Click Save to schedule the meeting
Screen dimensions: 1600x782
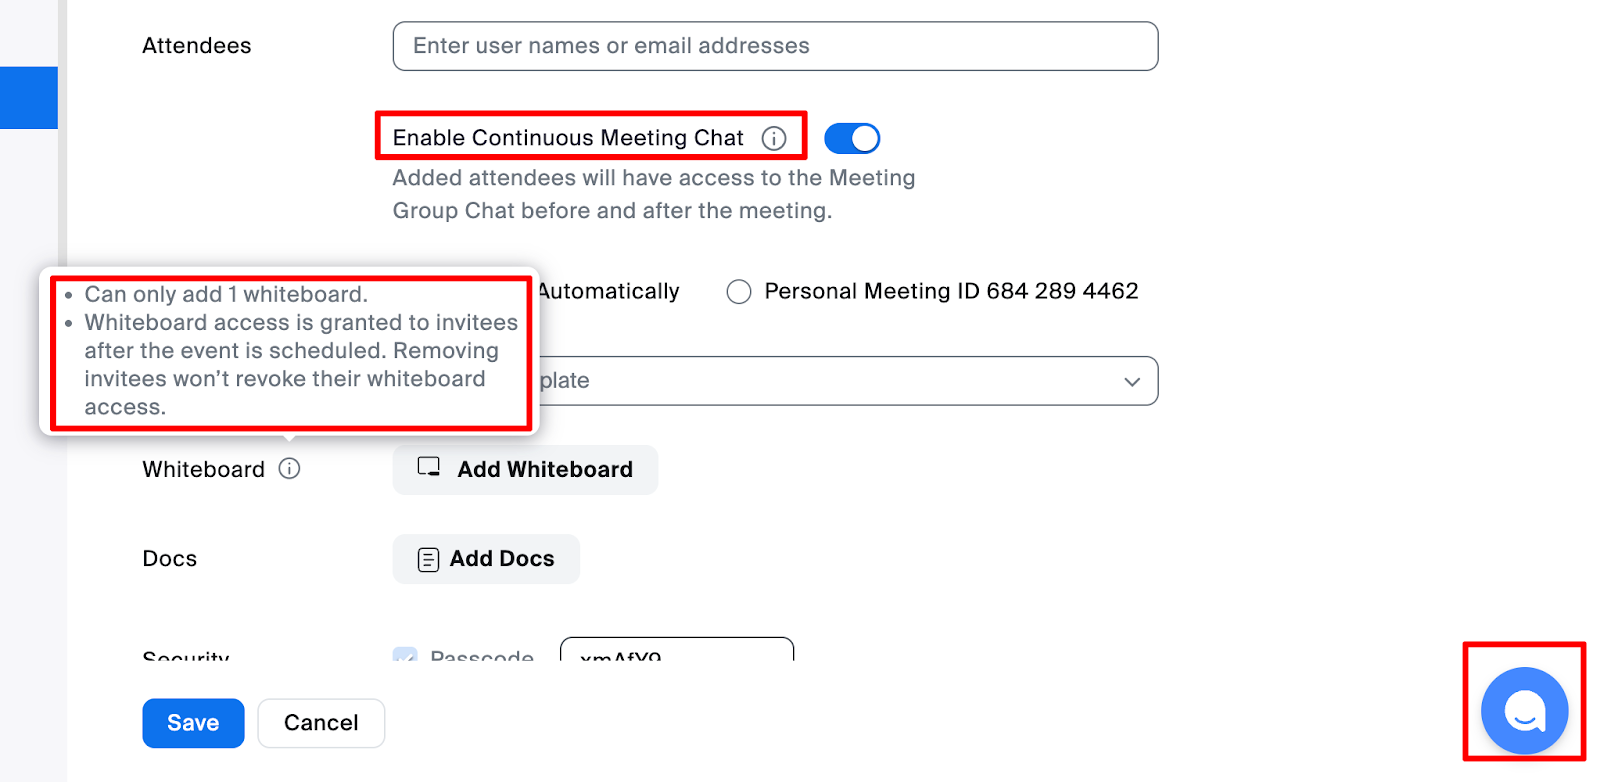coord(192,722)
